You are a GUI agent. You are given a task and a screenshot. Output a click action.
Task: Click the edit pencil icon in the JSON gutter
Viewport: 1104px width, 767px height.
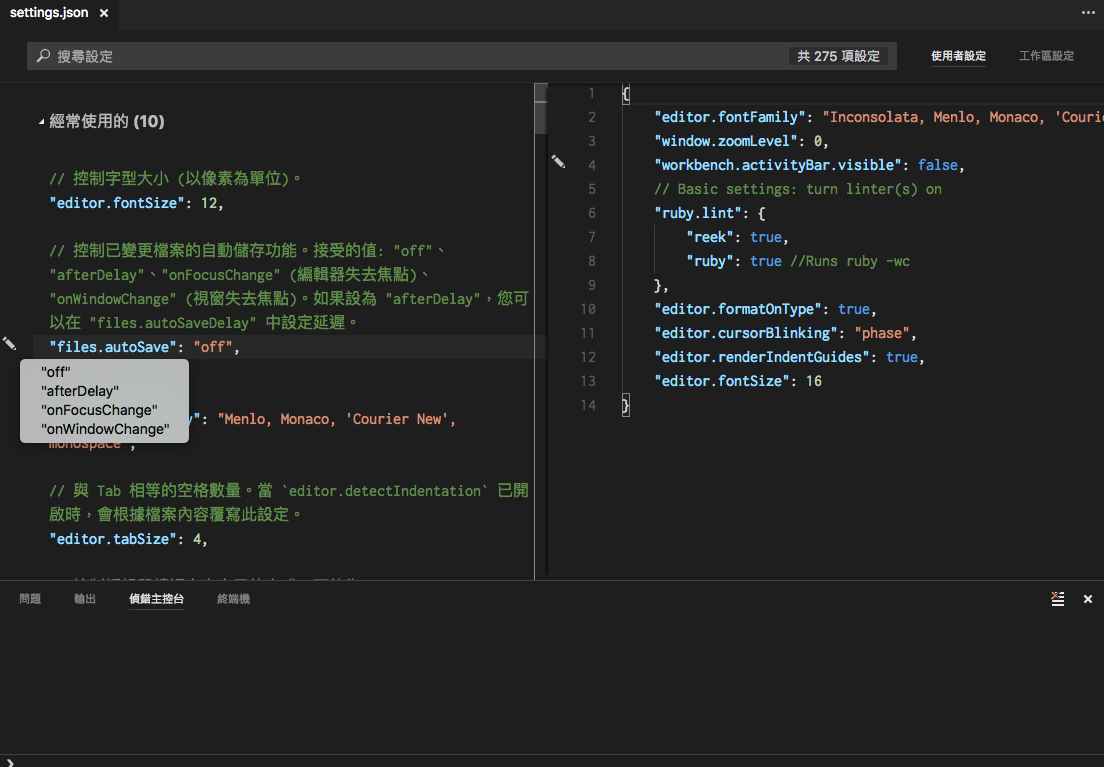[558, 161]
